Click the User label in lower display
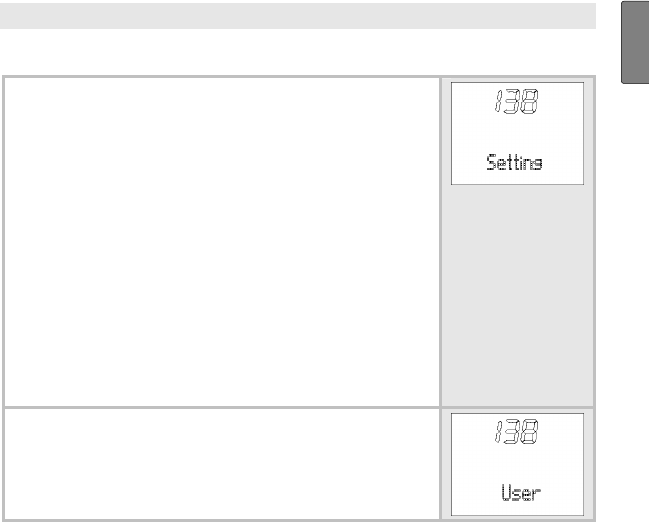649x522 pixels. point(521,493)
